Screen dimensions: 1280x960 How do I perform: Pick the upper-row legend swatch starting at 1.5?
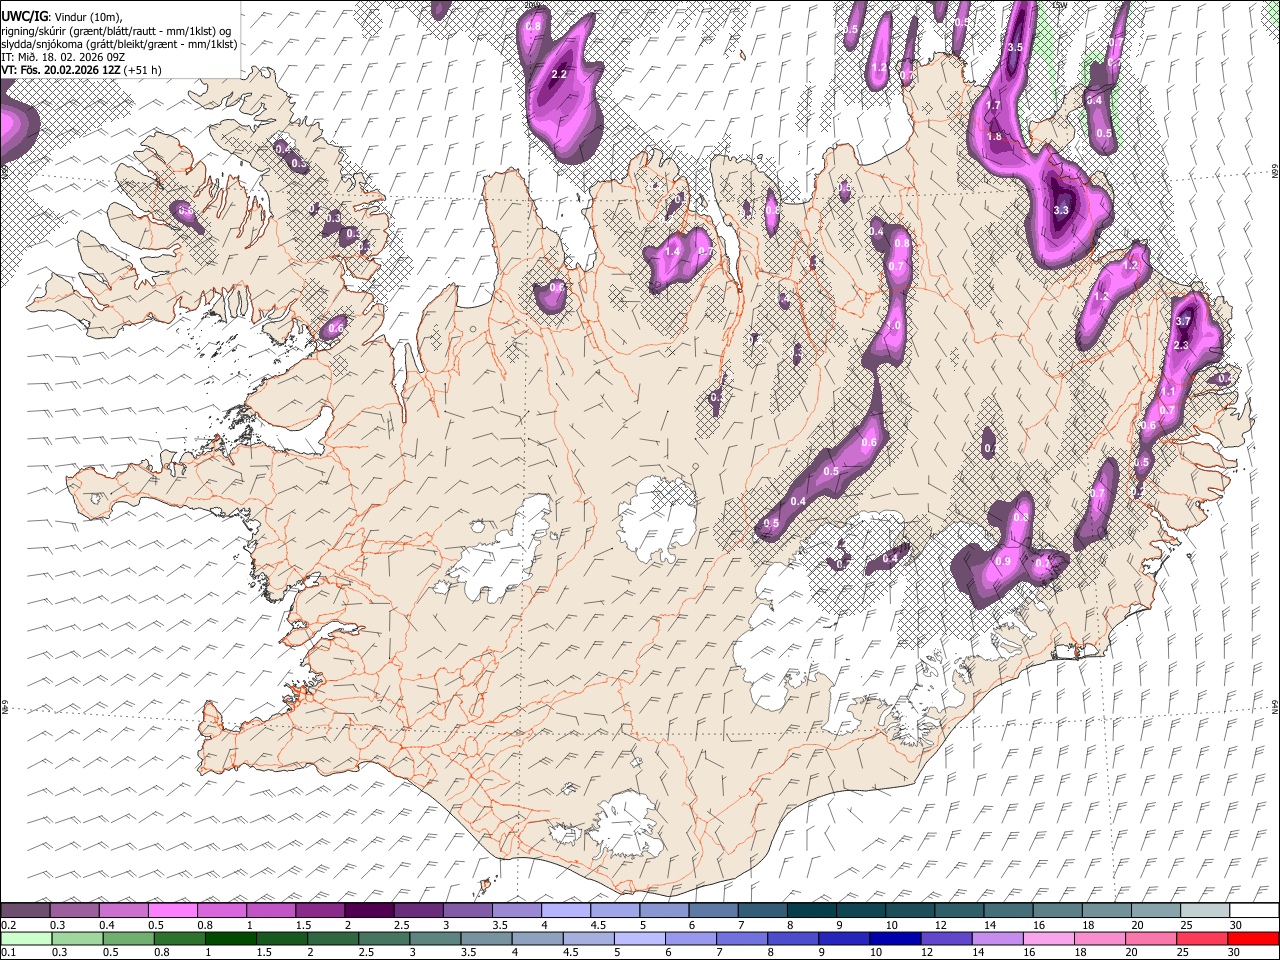tap(320, 910)
